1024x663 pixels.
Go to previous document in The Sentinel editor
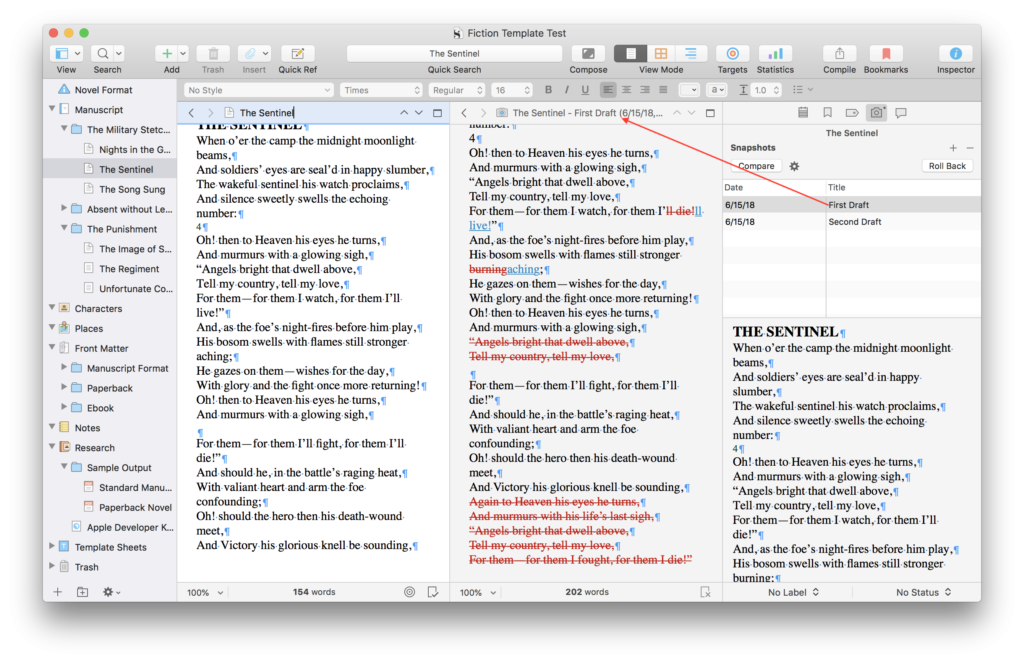tap(404, 113)
